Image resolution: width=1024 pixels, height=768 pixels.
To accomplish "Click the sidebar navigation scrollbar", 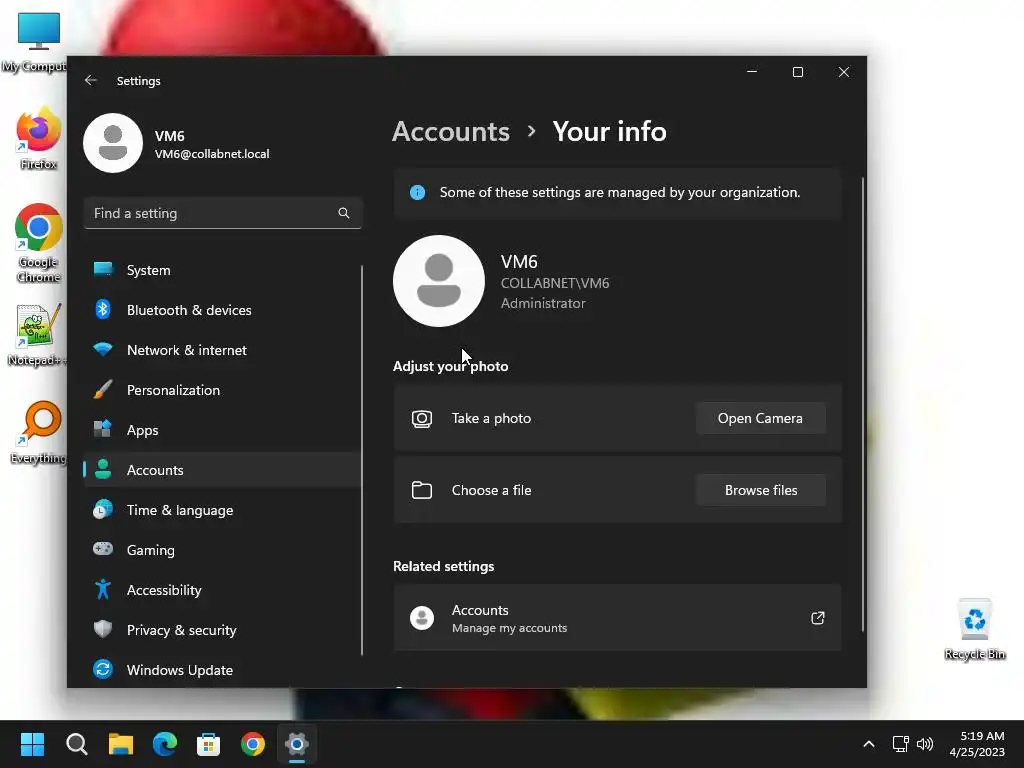I will 362,460.
